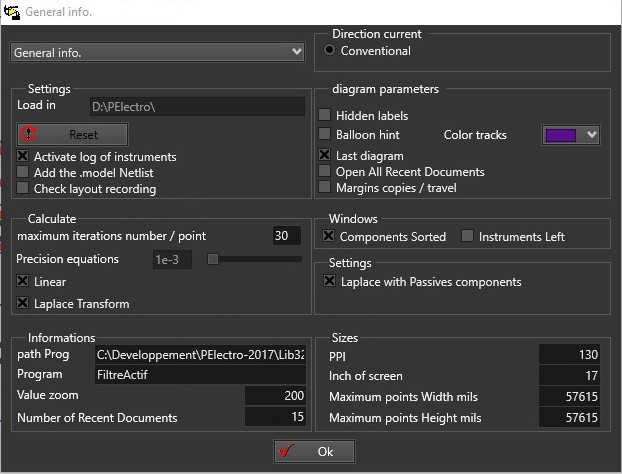622x474 pixels.
Task: Toggle the Hidden labels checkbox
Action: pos(324,115)
